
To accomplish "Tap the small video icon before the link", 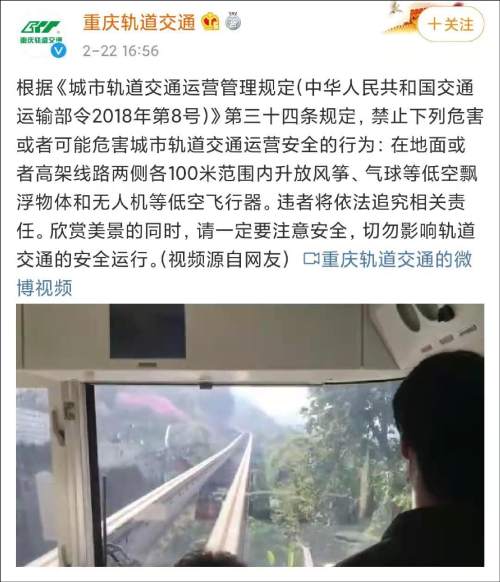I will point(311,259).
